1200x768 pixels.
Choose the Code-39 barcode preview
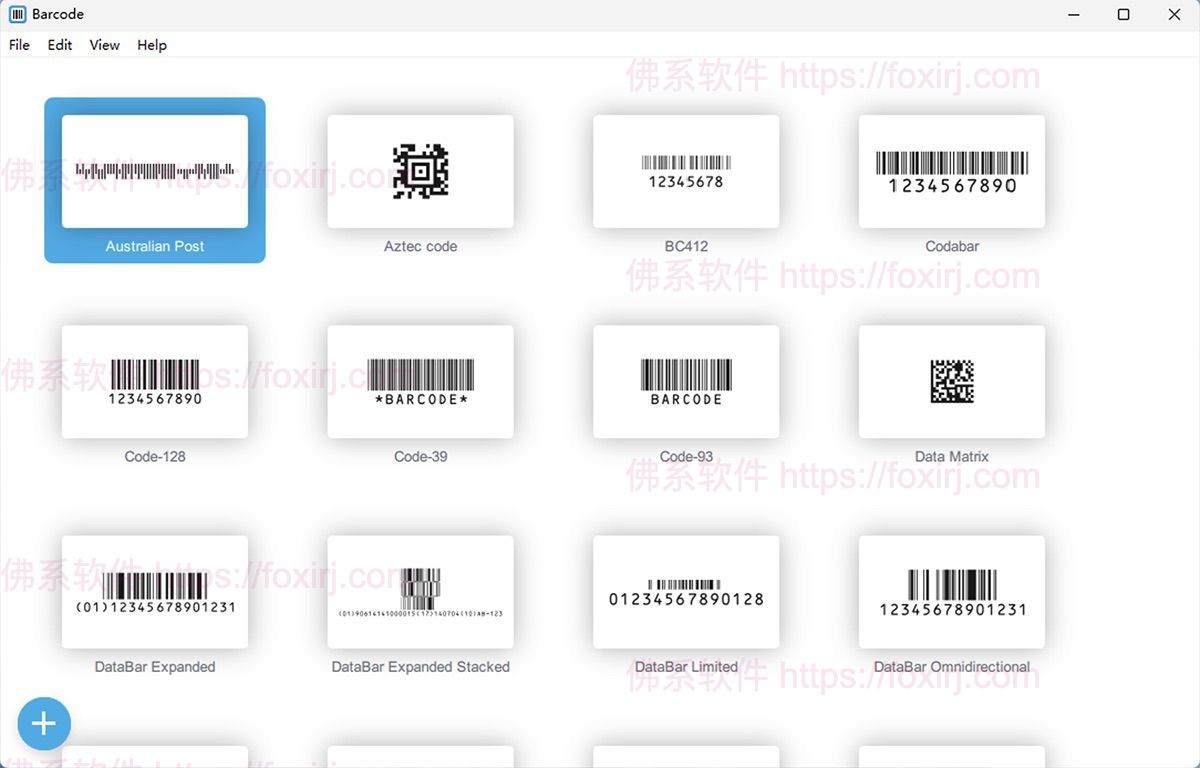[x=420, y=381]
